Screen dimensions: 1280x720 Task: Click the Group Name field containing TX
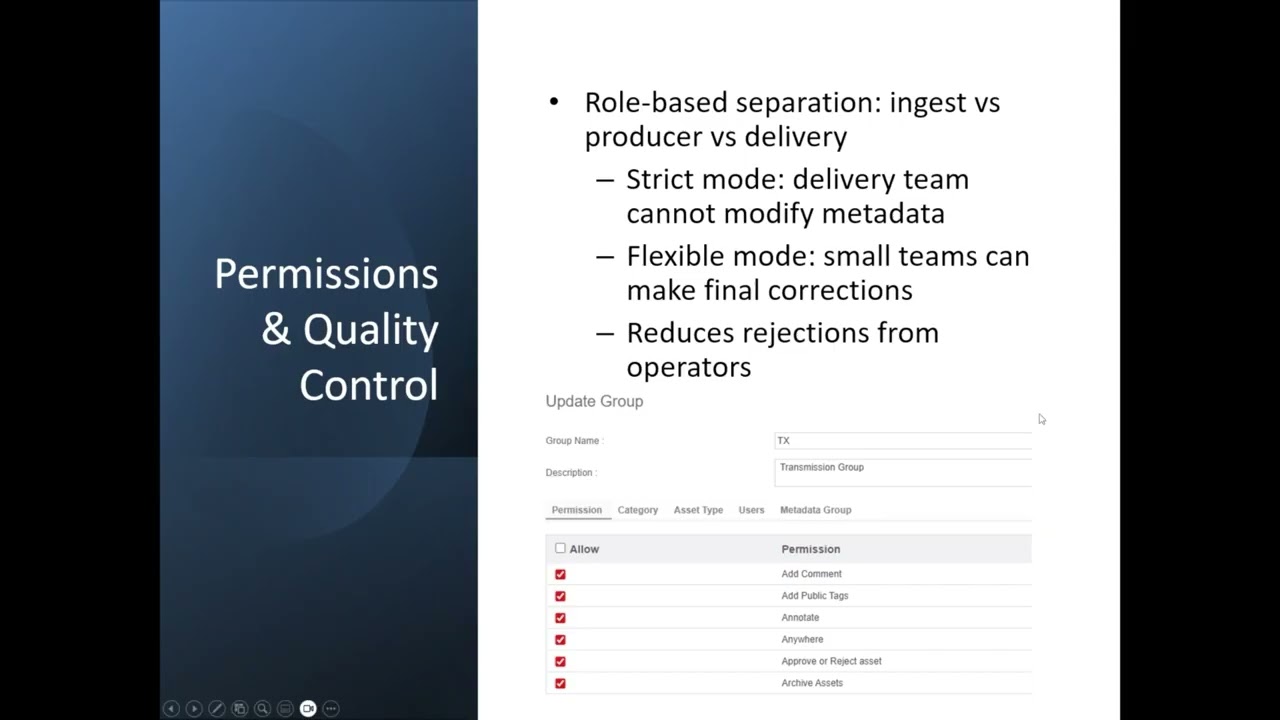[x=903, y=441]
